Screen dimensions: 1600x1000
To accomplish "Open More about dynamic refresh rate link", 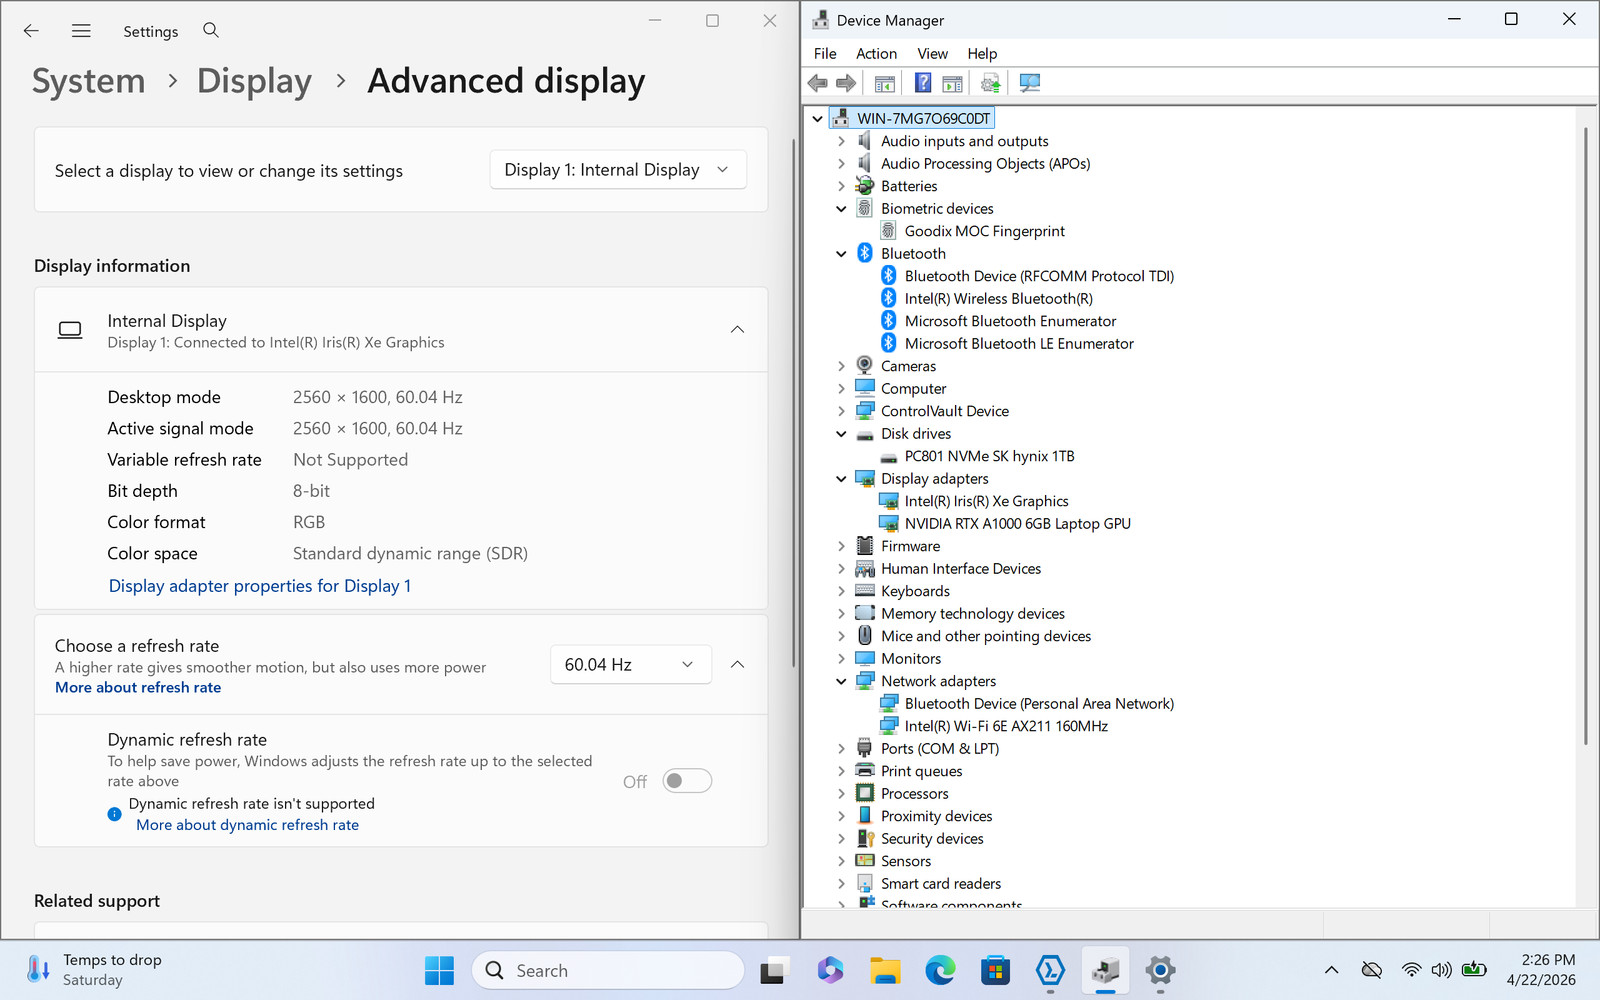I will 247,825.
